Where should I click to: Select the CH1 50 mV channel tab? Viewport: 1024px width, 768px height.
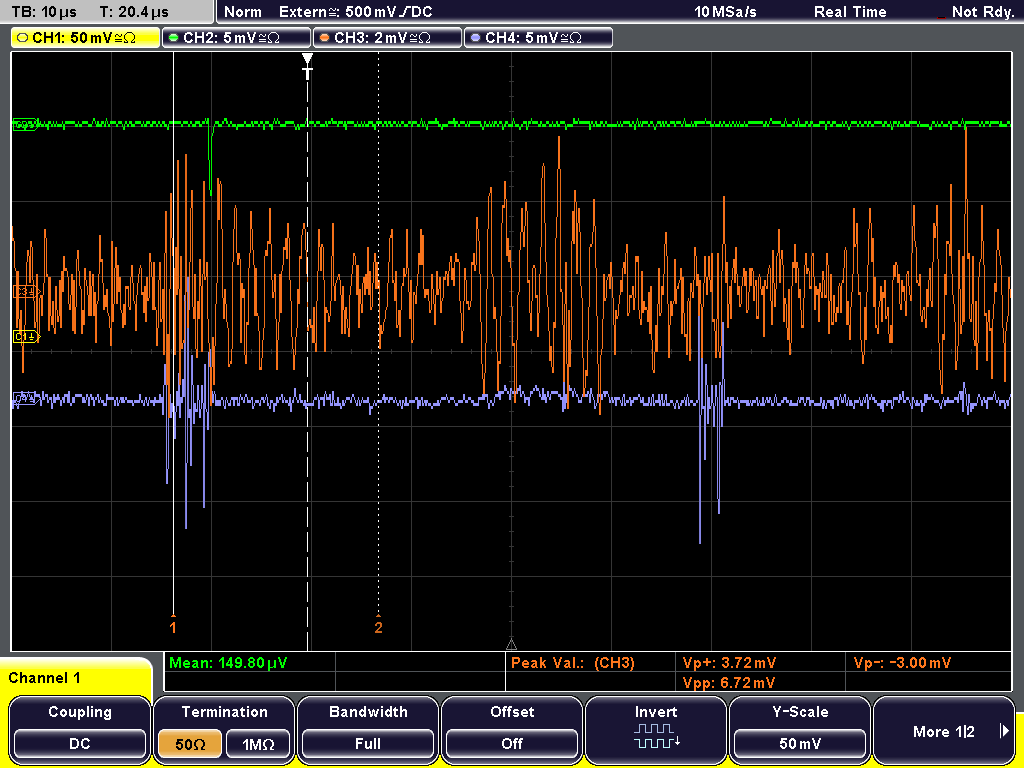tap(85, 38)
